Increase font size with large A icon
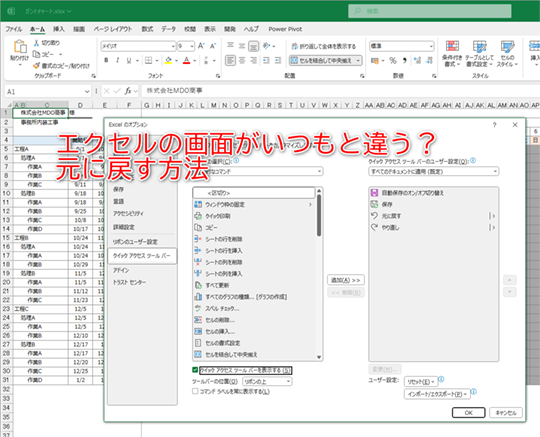This screenshot has height=437, width=540. (x=201, y=46)
